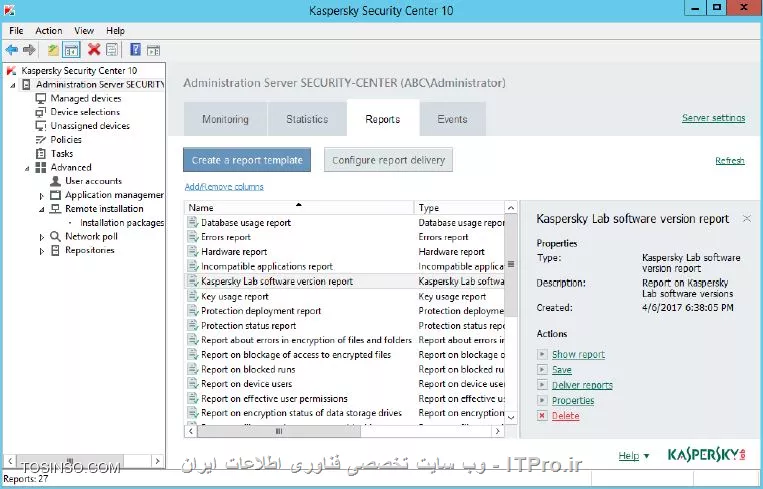Click the Hardware report document icon
This screenshot has height=489, width=763.
tap(193, 252)
